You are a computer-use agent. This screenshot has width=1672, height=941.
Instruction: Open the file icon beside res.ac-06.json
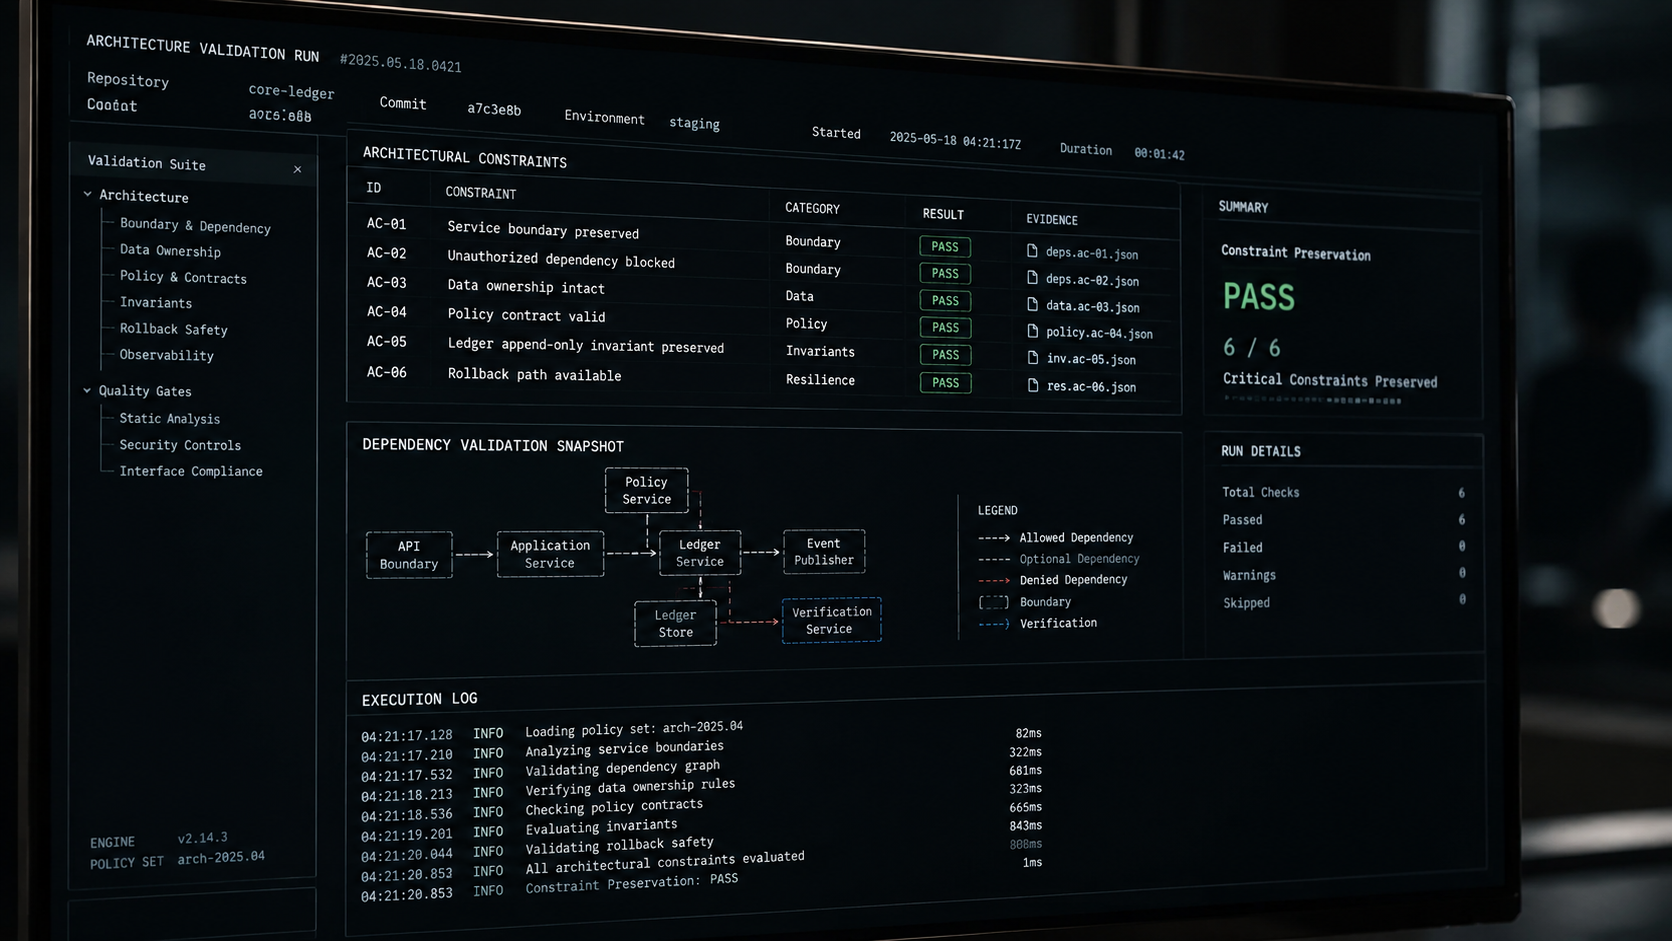[x=1033, y=385]
